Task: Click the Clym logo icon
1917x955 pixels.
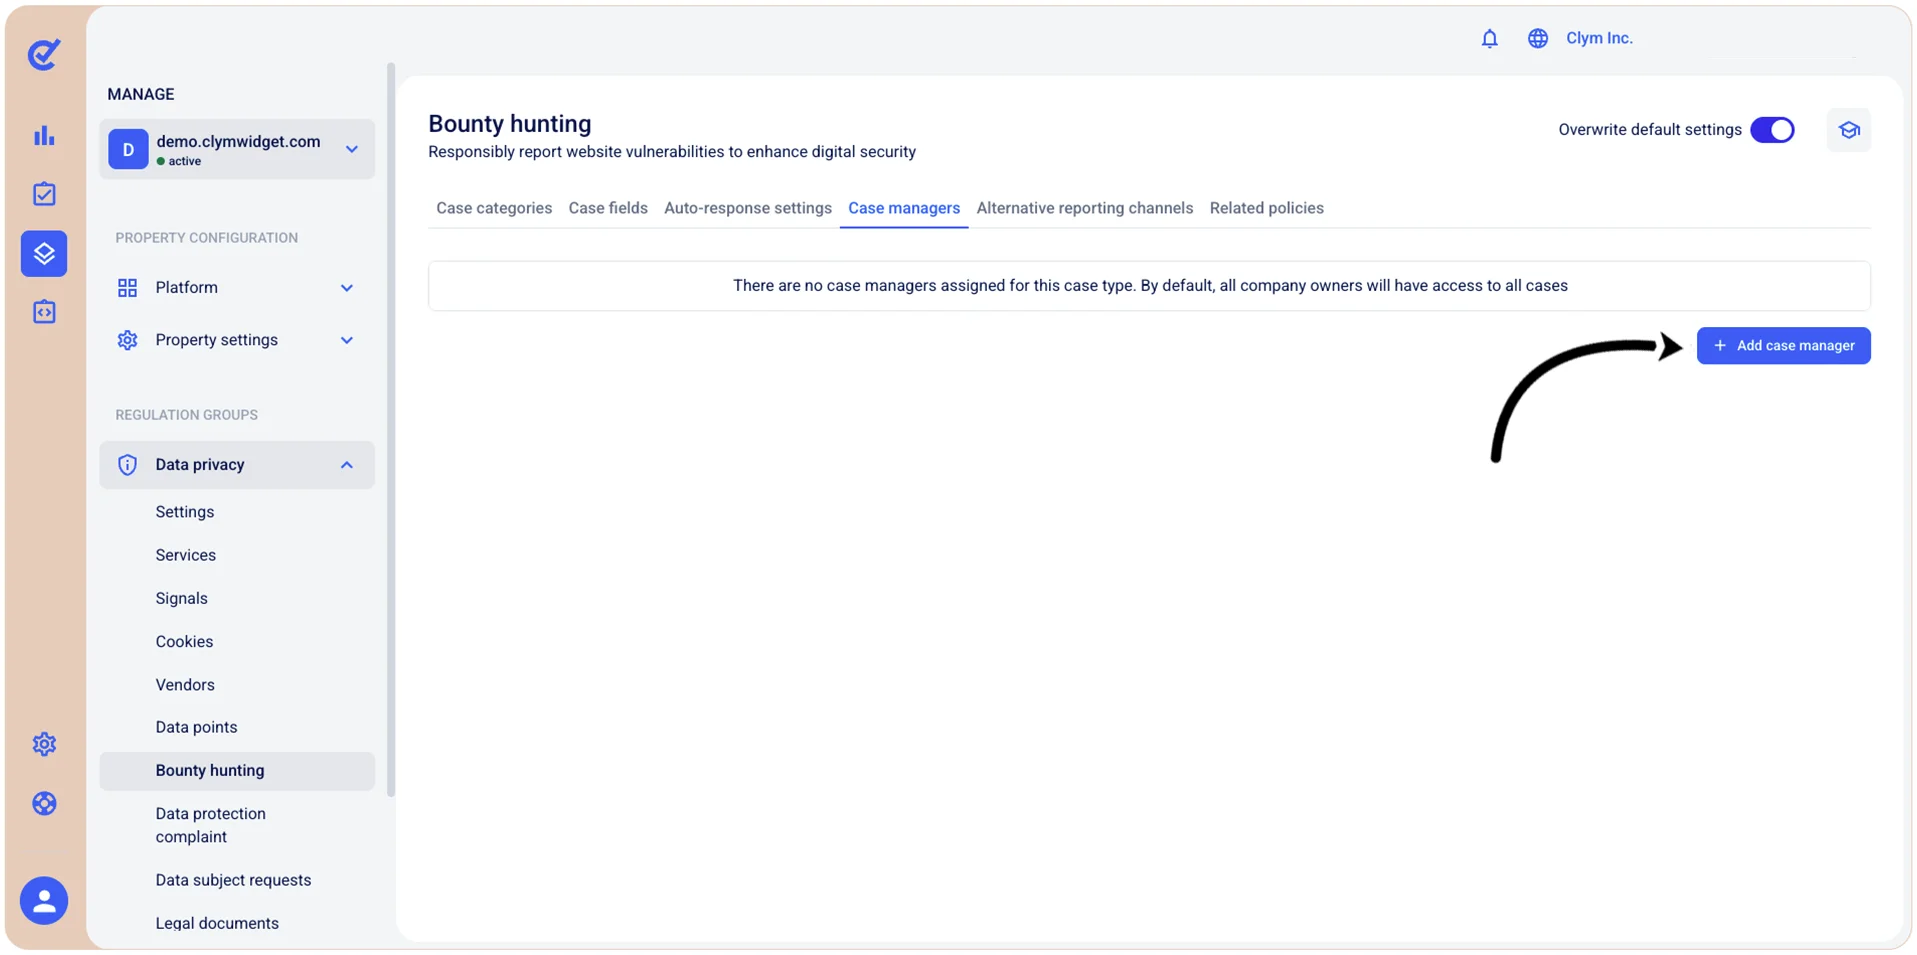Action: (x=44, y=54)
